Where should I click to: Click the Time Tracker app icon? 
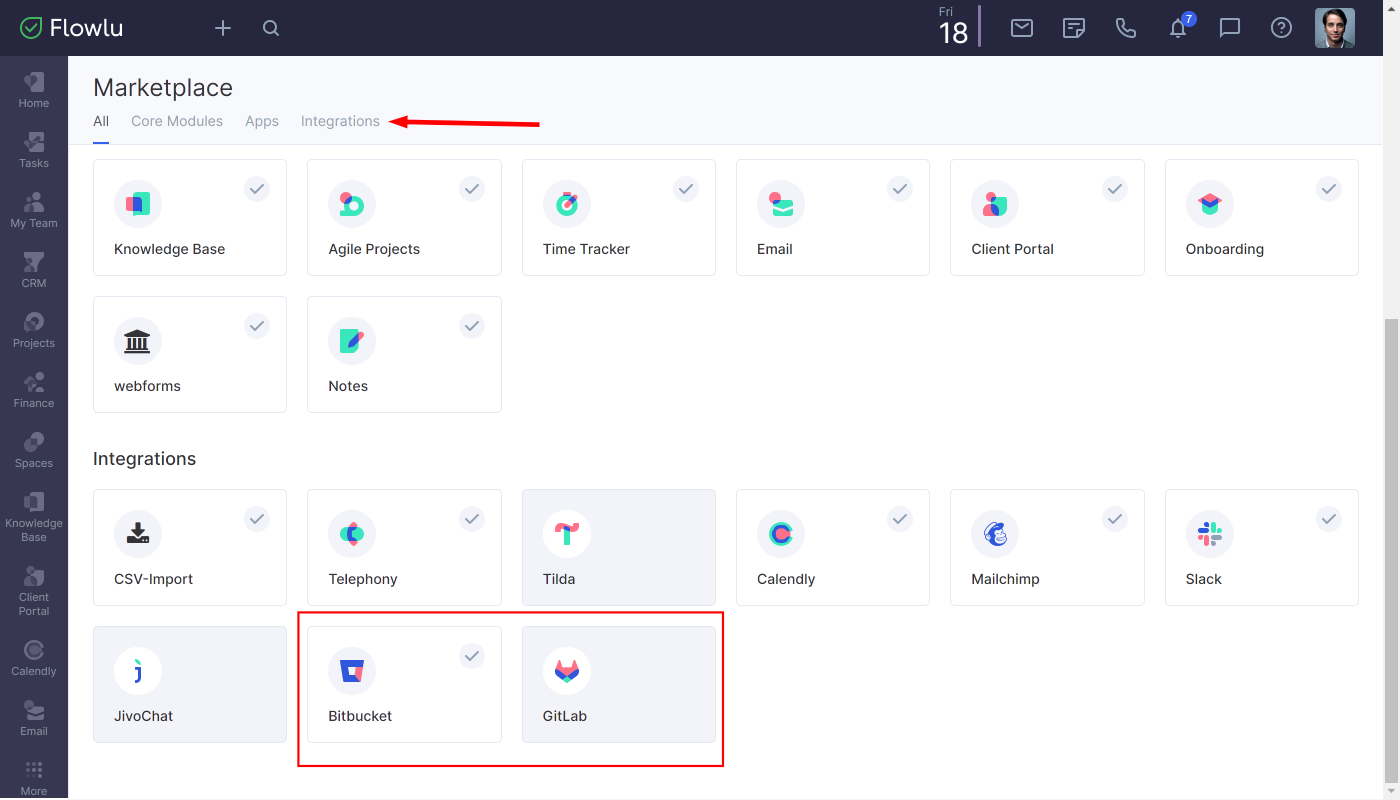[x=567, y=204]
